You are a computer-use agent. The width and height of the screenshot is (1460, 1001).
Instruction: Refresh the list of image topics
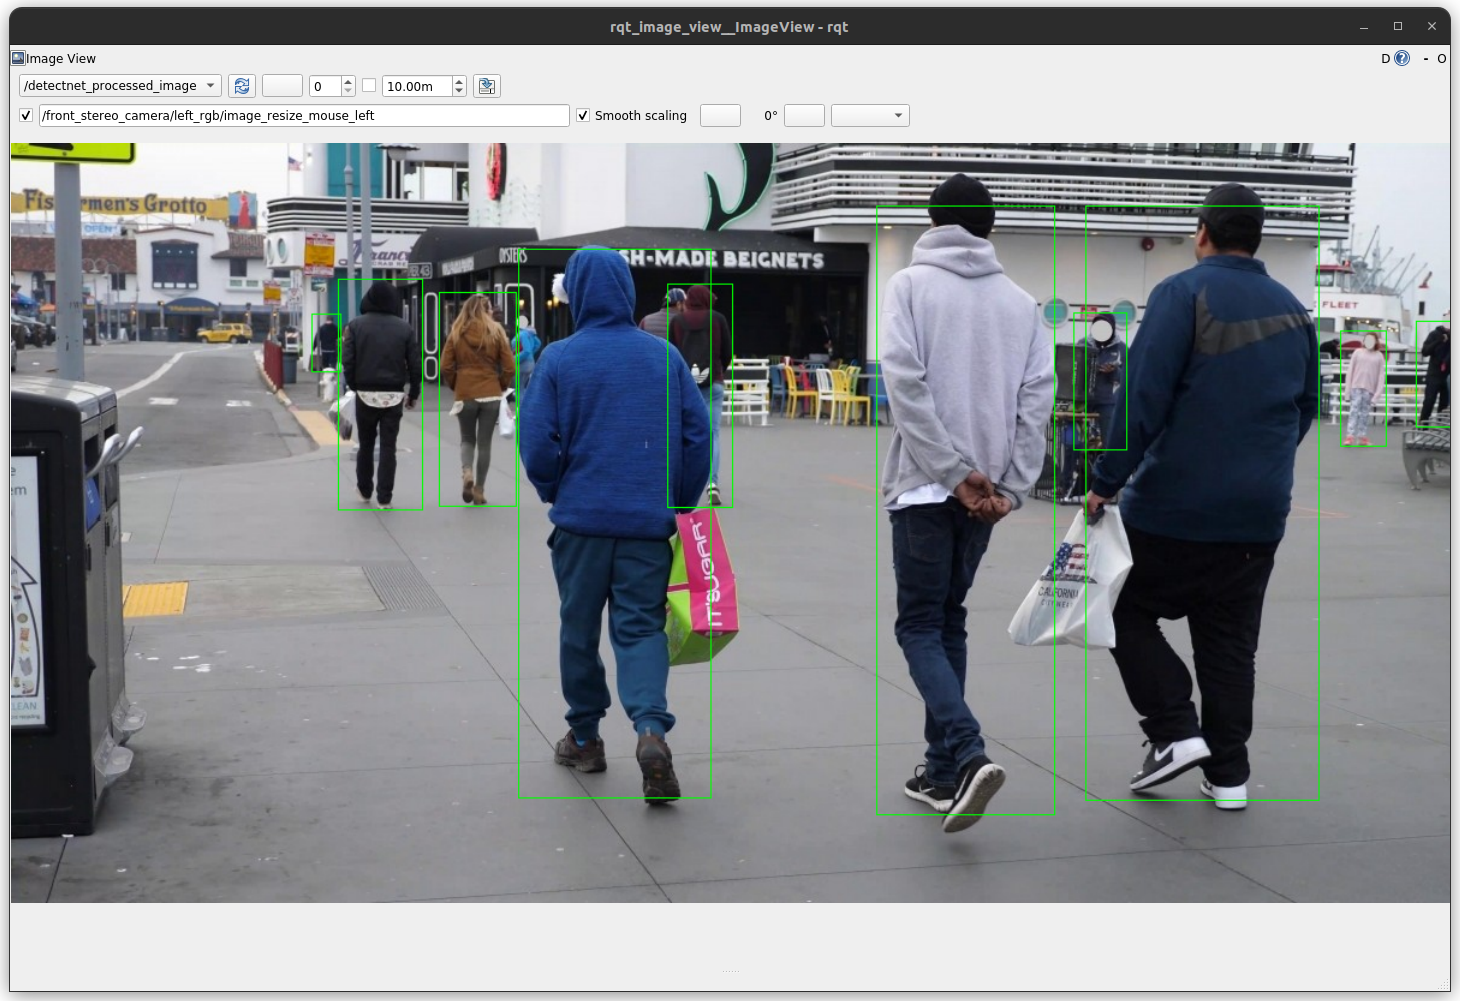242,86
